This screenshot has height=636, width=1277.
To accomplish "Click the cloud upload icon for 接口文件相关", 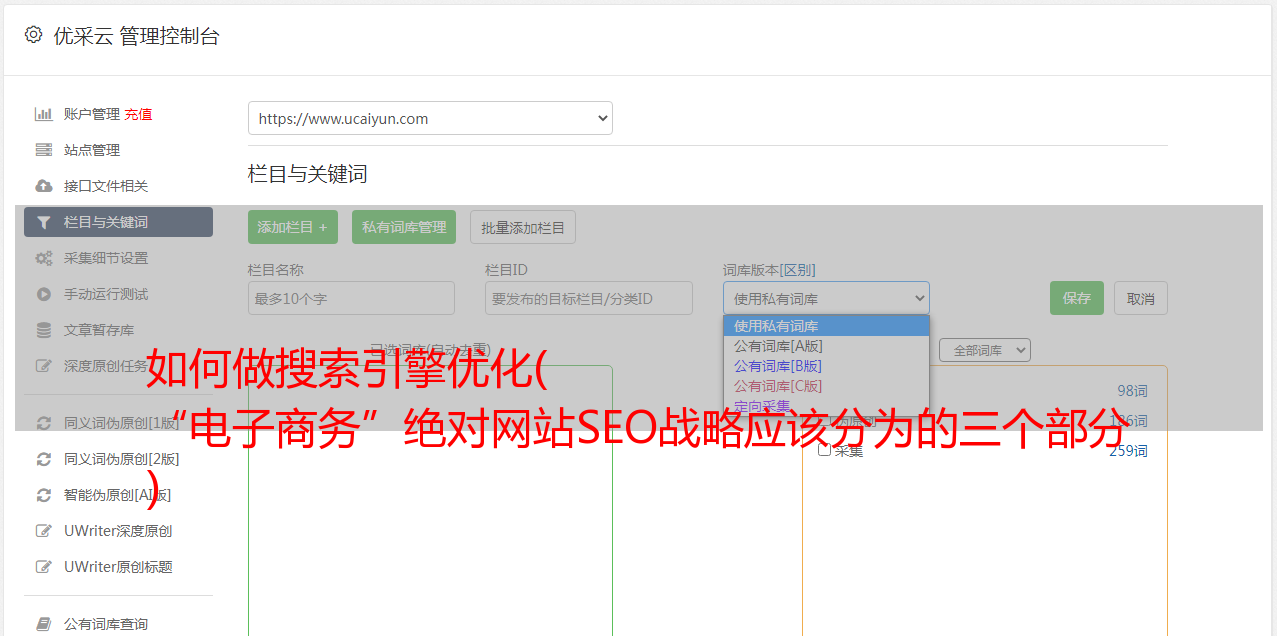I will [x=43, y=186].
